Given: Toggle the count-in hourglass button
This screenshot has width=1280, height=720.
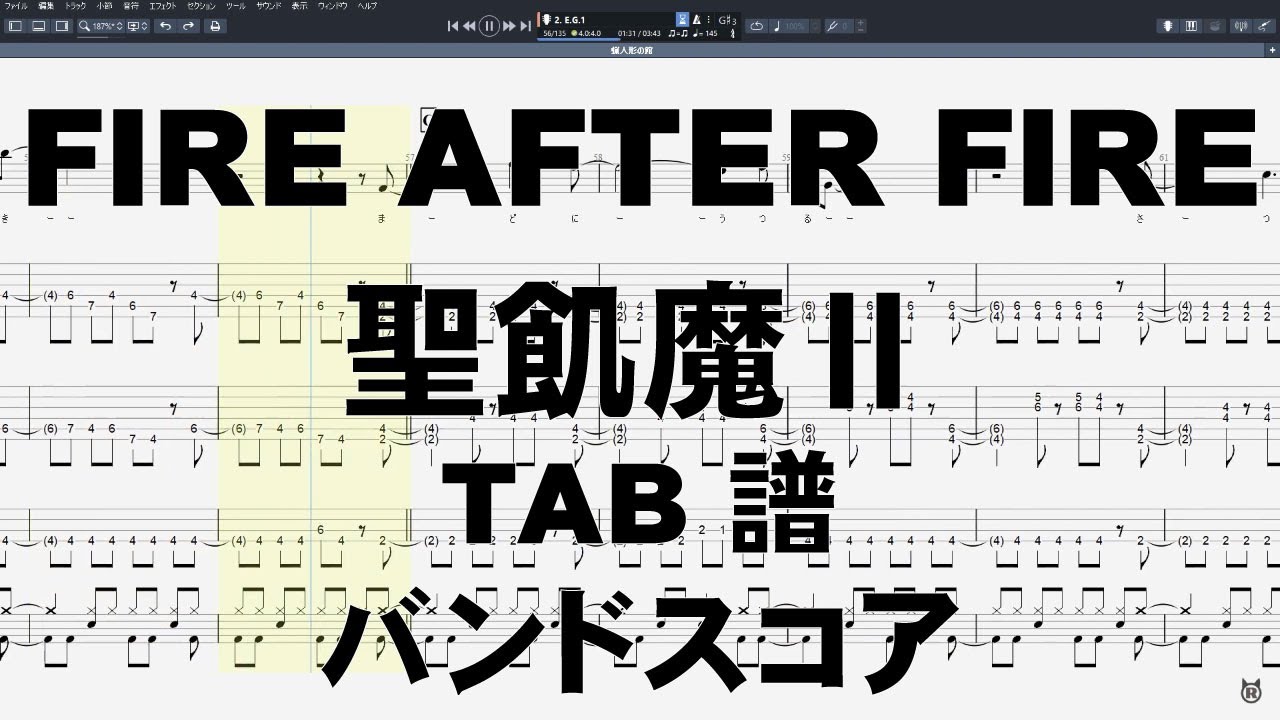Looking at the screenshot, I should 682,19.
